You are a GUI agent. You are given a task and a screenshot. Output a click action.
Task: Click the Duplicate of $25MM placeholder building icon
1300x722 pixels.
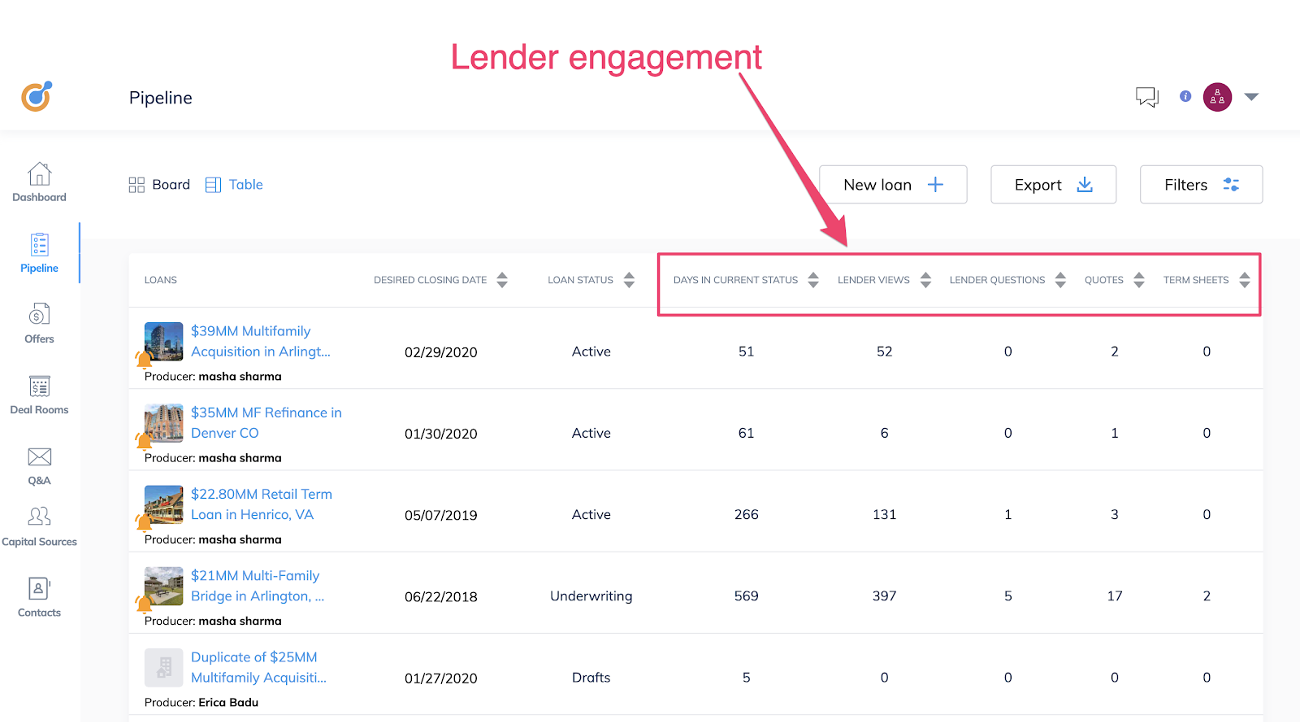point(164,667)
